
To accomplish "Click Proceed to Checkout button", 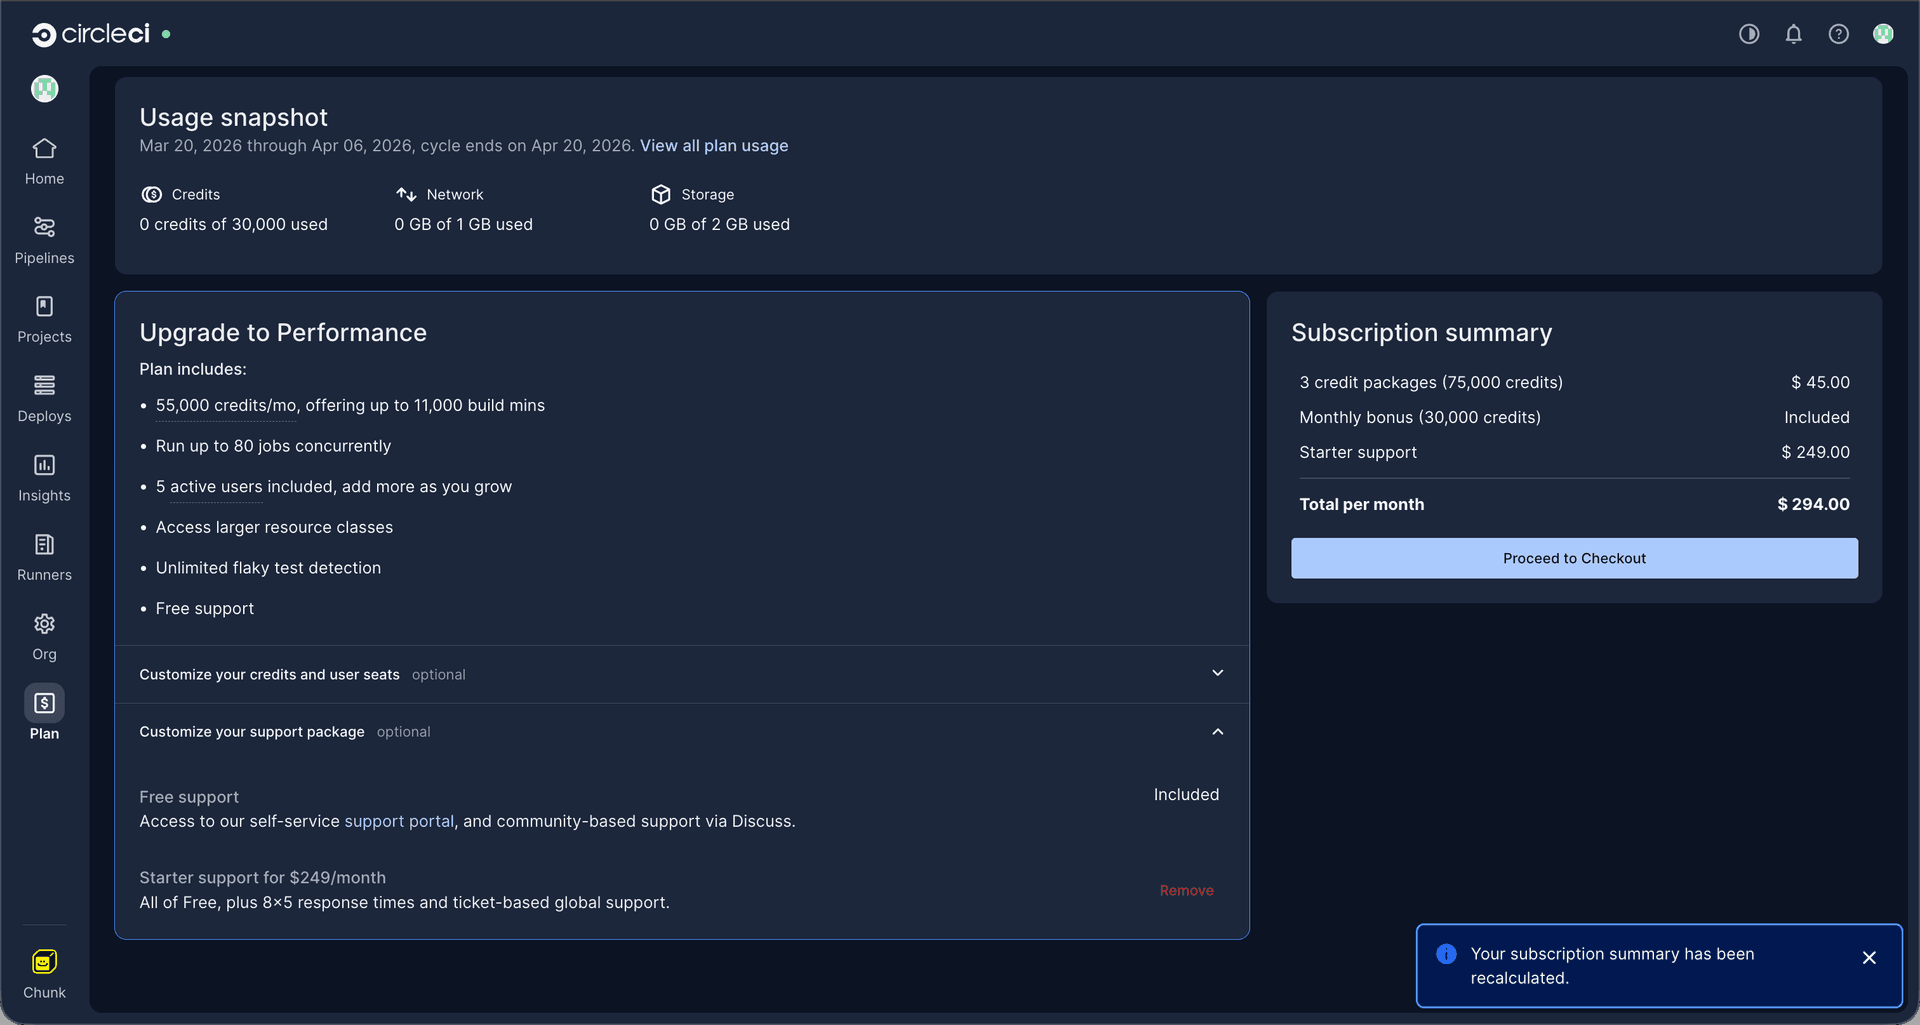I will point(1574,558).
